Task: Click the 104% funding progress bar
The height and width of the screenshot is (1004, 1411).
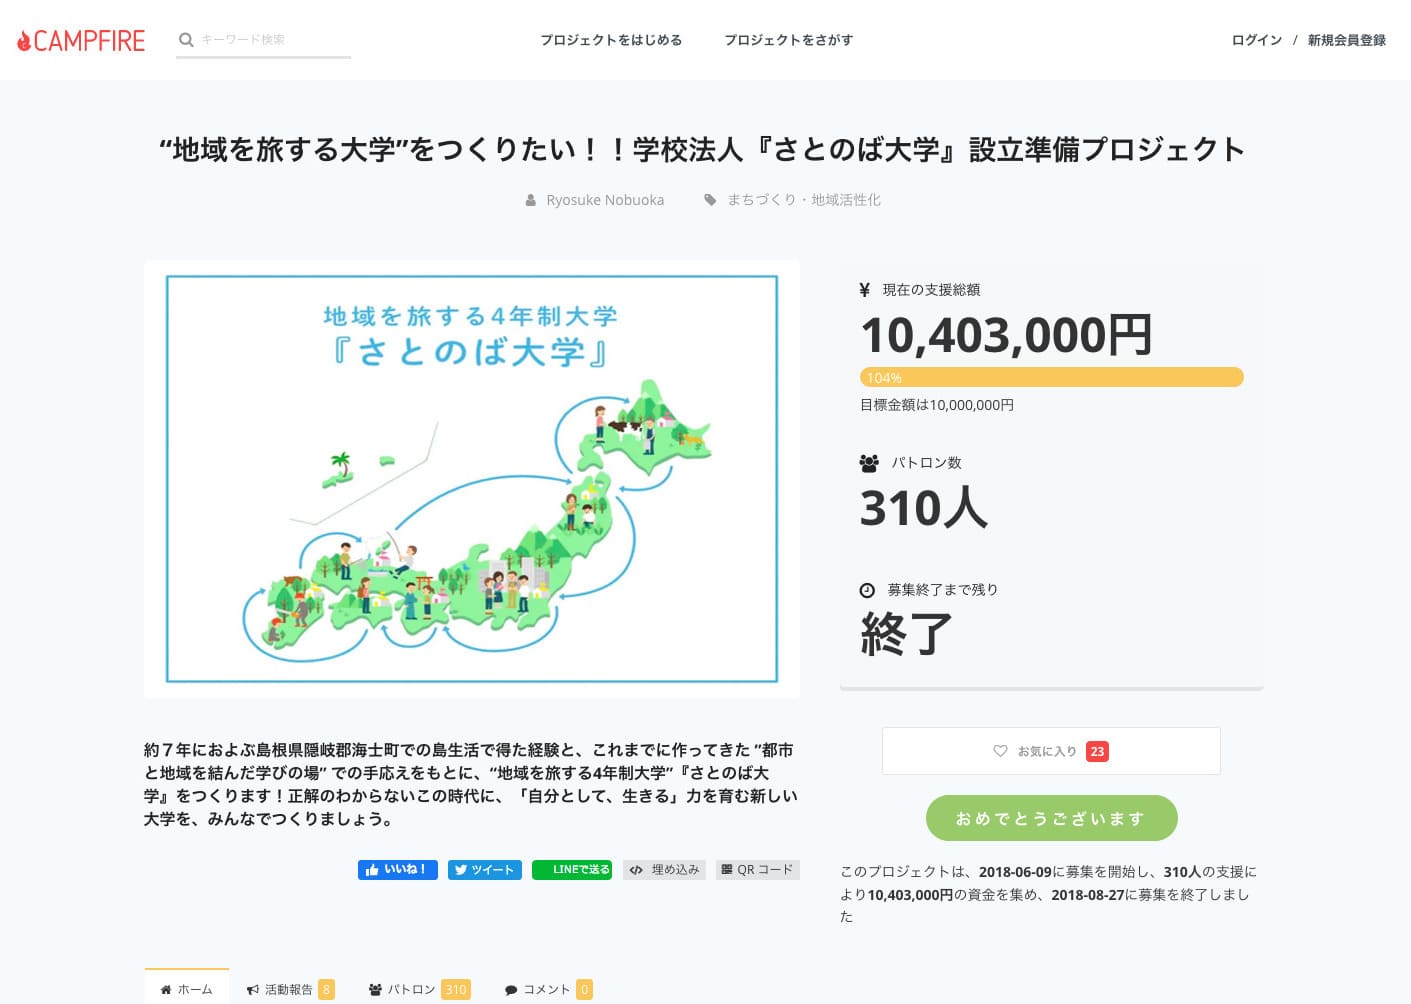Action: [x=1051, y=377]
